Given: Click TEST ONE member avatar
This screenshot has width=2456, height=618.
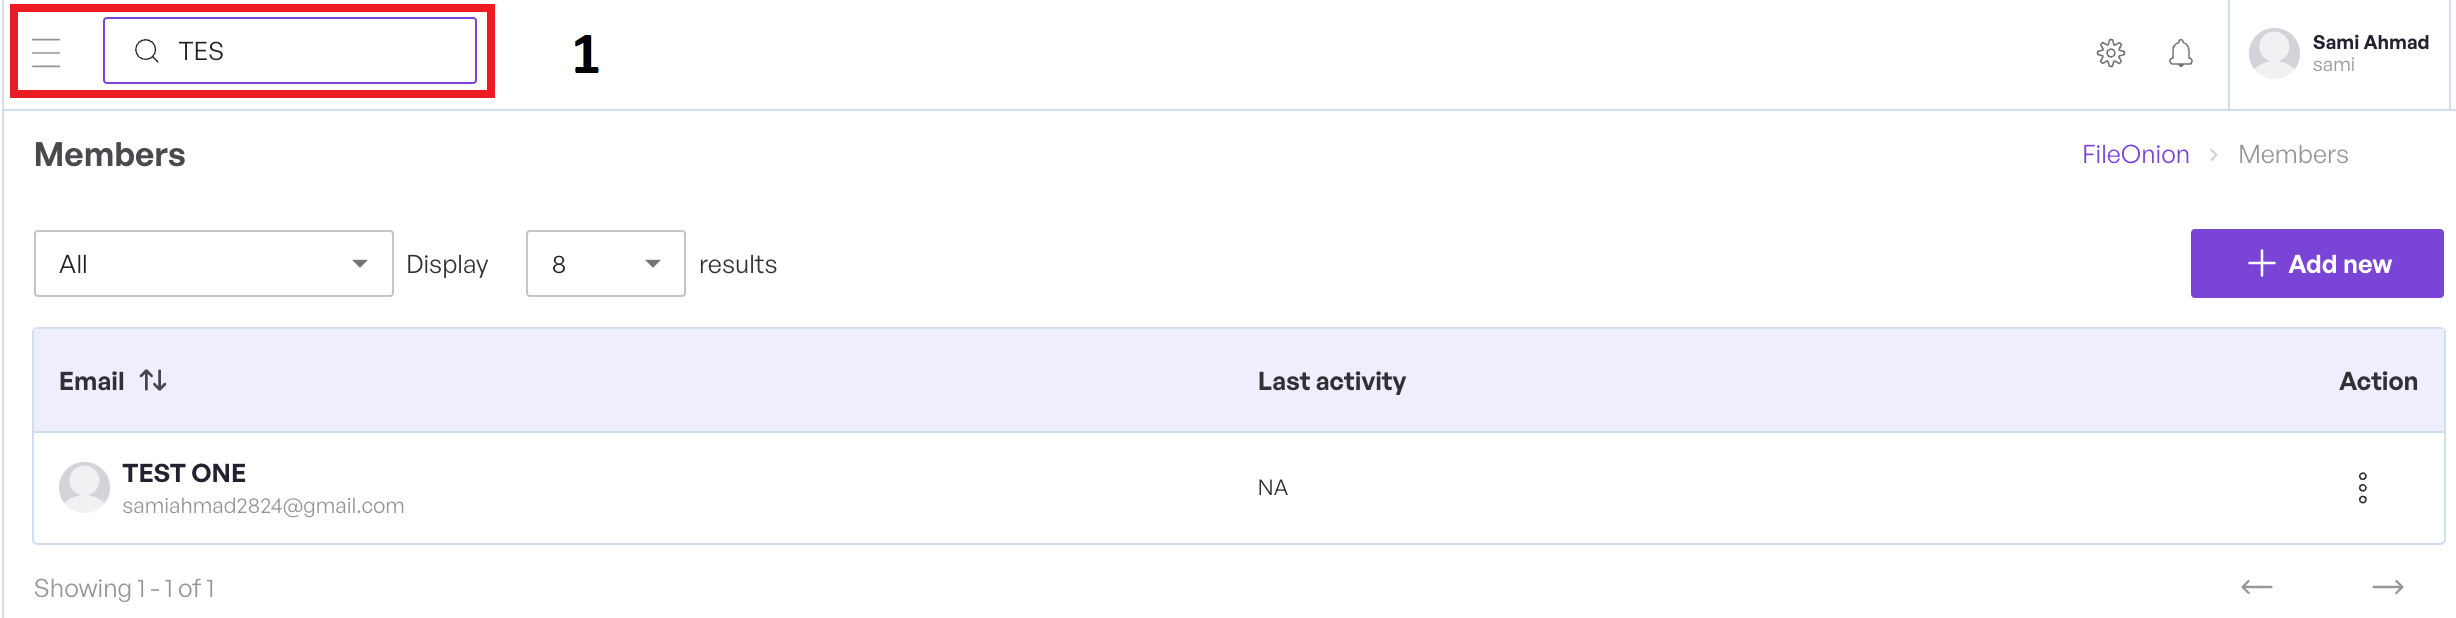Looking at the screenshot, I should coord(84,487).
